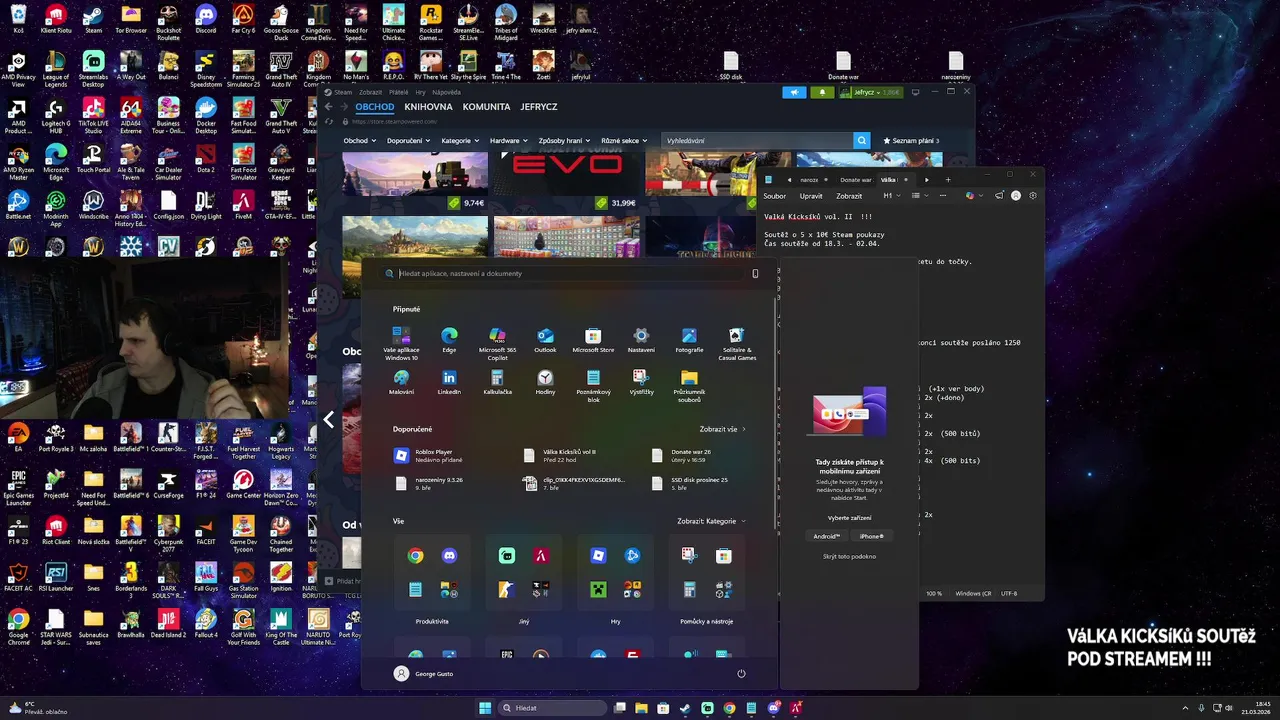Screen dimensions: 1280x720
Task: Open LinkedIn pinned app
Action: pyautogui.click(x=449, y=382)
